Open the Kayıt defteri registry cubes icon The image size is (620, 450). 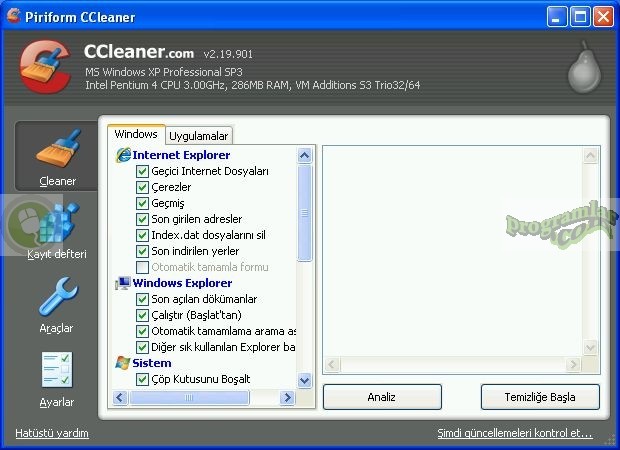tap(59, 222)
